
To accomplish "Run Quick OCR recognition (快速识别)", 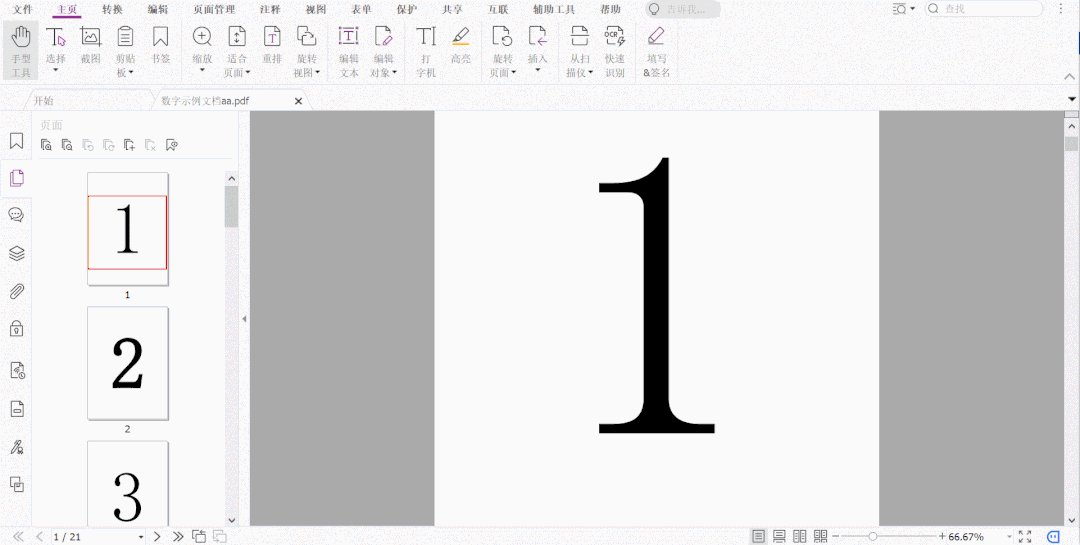I will tap(614, 50).
